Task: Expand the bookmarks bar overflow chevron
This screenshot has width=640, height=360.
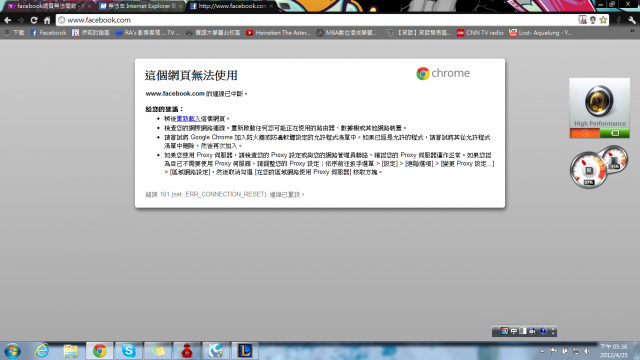Action: coord(633,32)
